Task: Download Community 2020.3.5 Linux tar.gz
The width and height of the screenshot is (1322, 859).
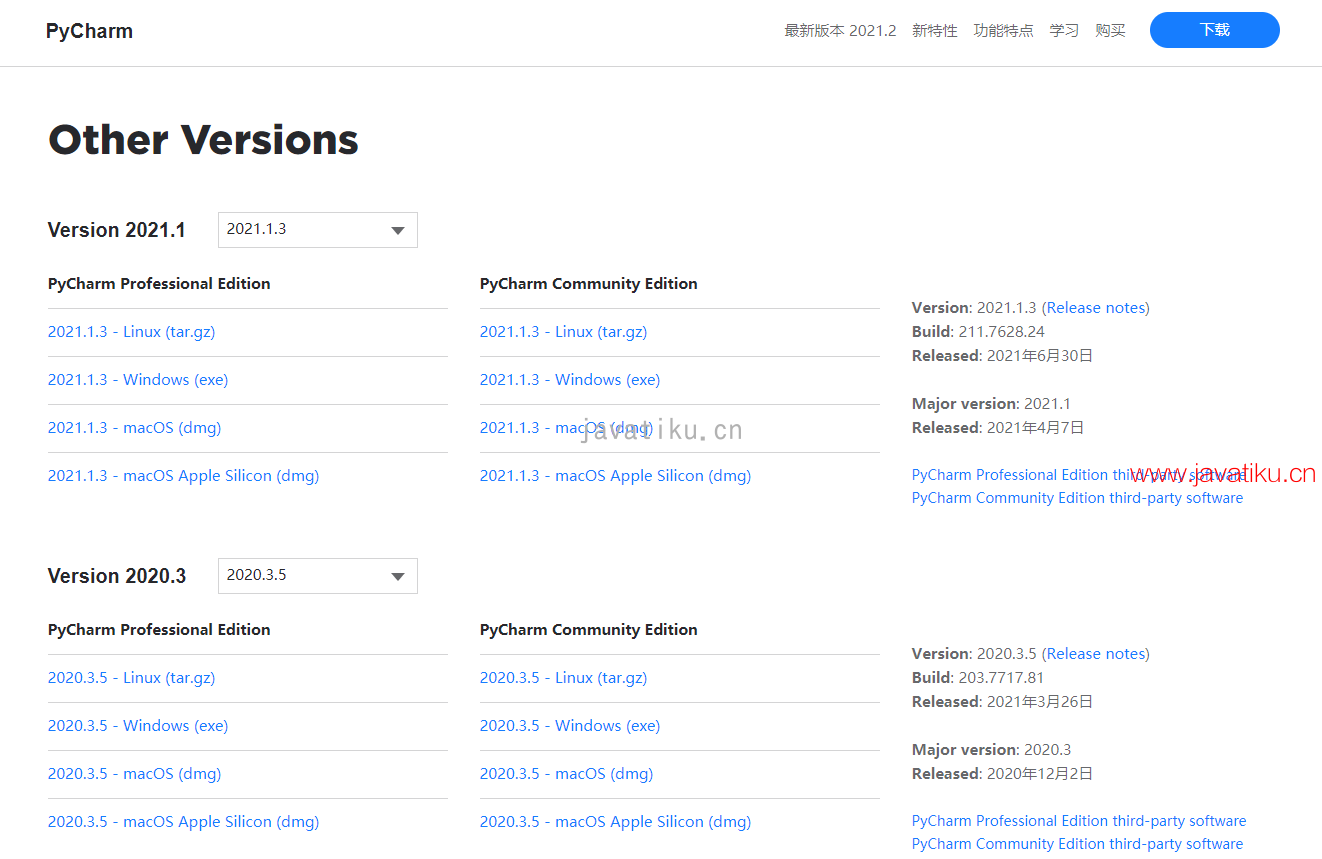Action: click(563, 678)
